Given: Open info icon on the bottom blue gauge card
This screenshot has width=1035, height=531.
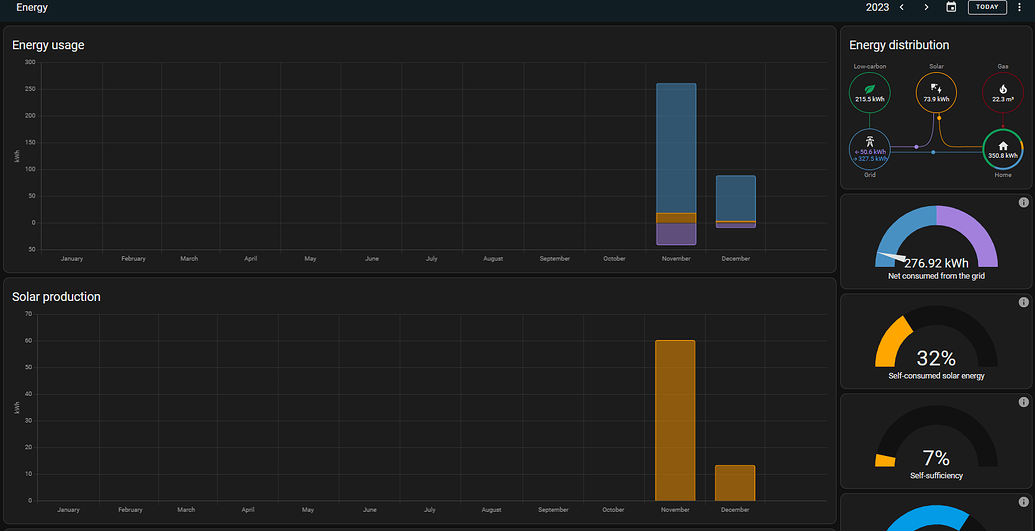Looking at the screenshot, I should tap(1024, 502).
